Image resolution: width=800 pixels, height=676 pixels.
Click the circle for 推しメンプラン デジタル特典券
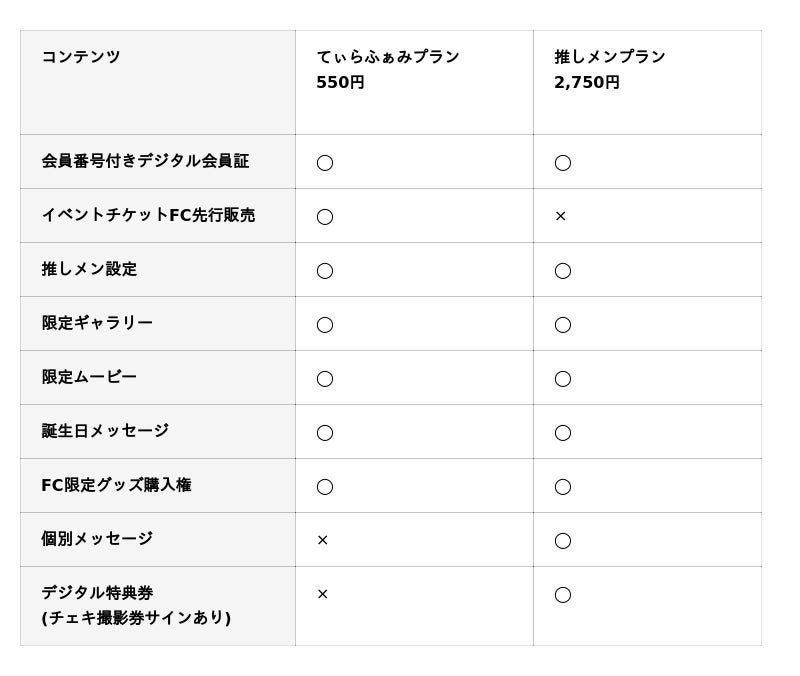[563, 594]
